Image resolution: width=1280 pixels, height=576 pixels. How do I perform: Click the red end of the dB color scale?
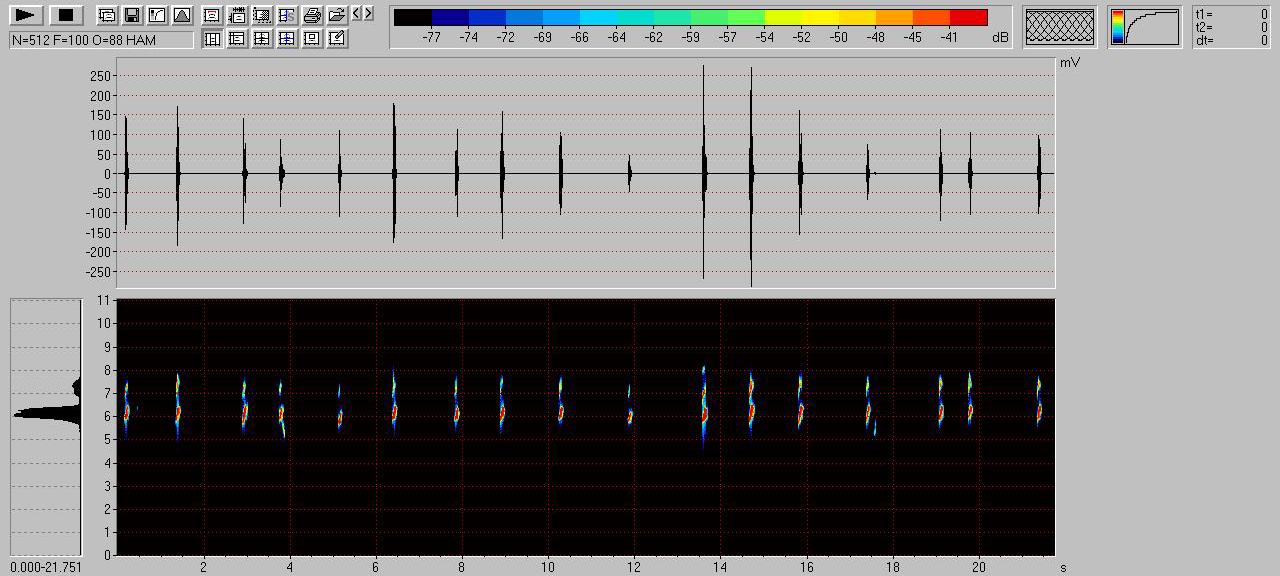click(x=968, y=17)
